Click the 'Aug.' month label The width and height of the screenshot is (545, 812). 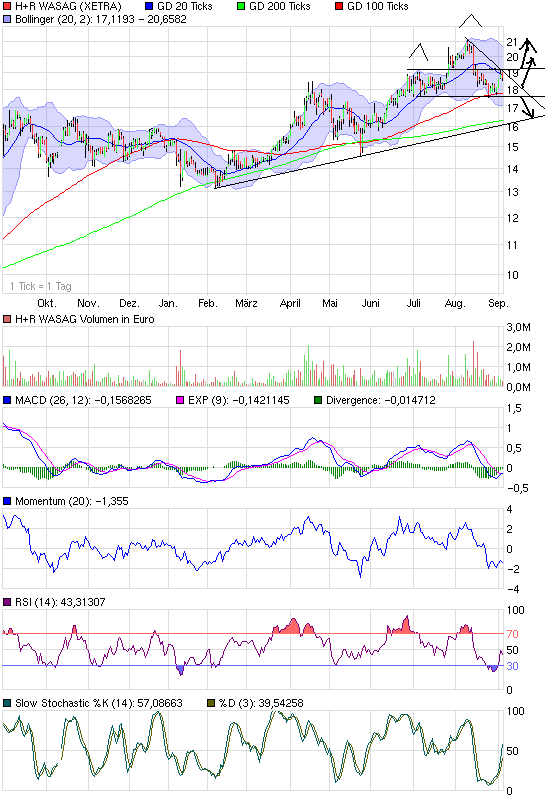pyautogui.click(x=455, y=303)
